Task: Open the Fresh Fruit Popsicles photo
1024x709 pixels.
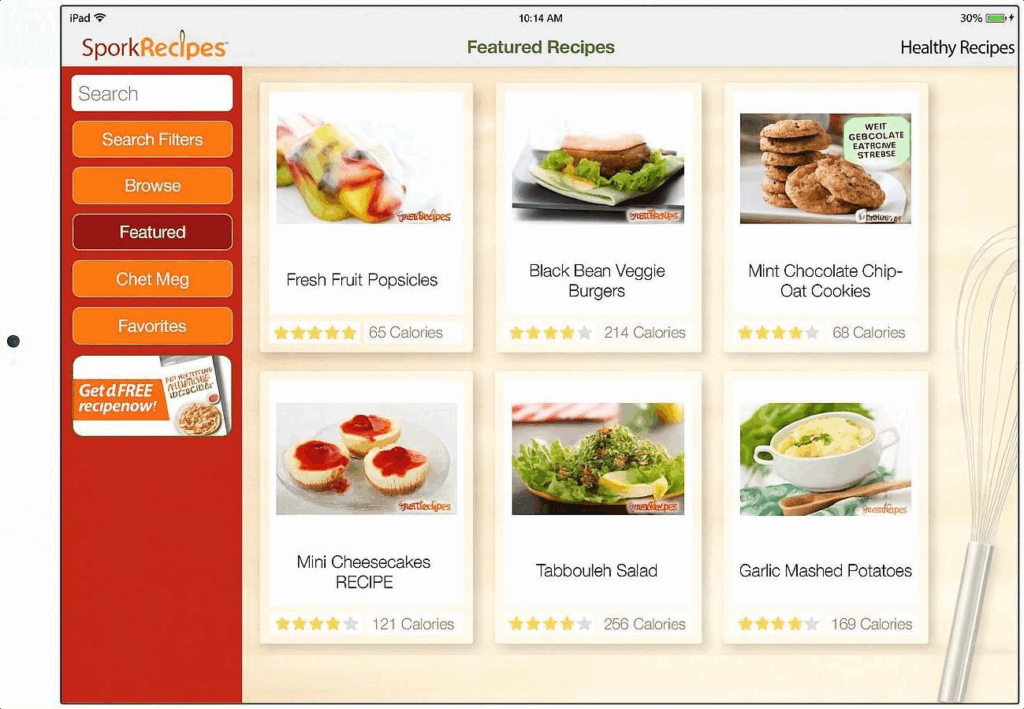Action: click(364, 168)
